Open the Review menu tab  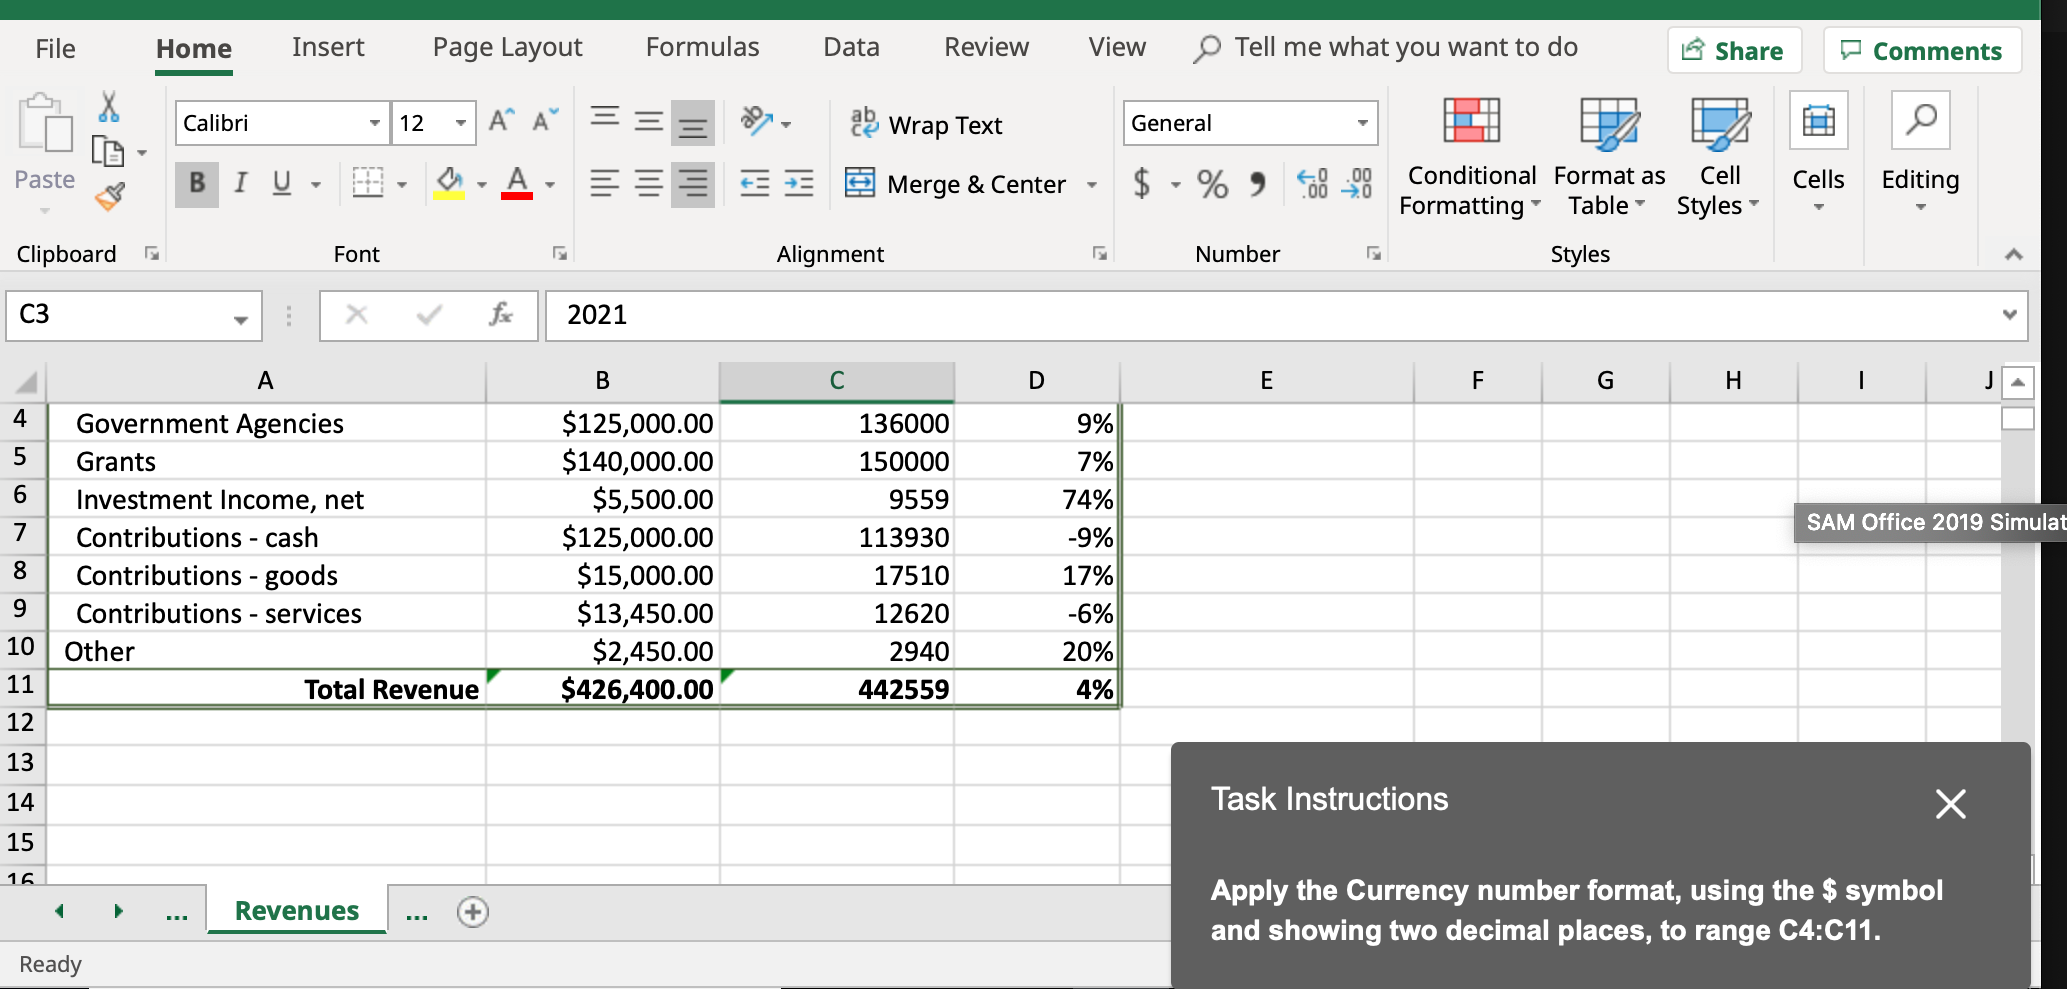[x=985, y=46]
